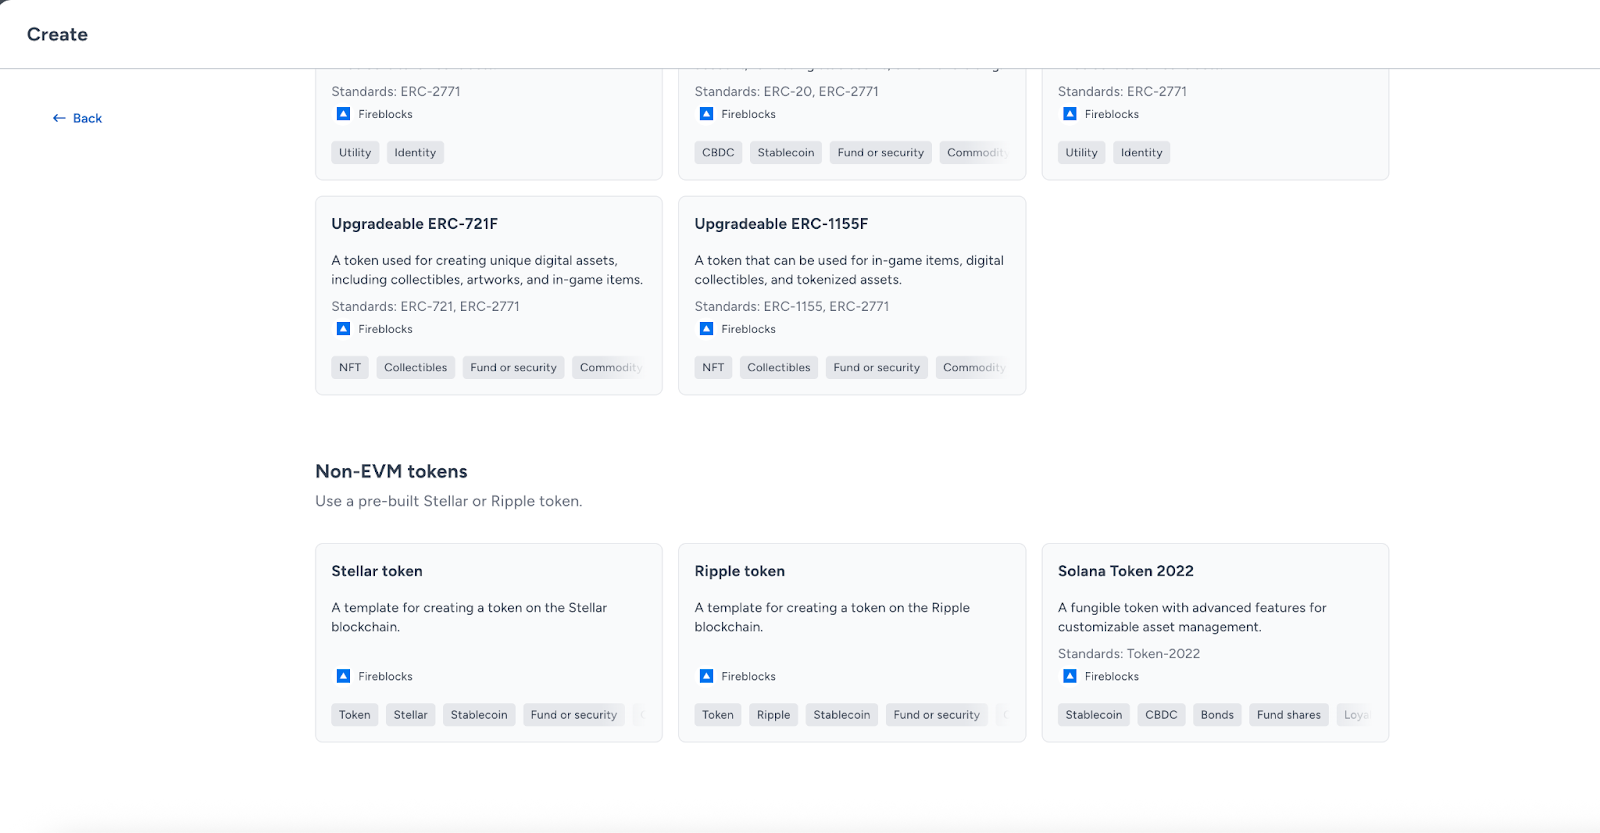Open the Upgradeable ERC-721F template card
Viewport: 1600px width, 833px height.
[x=489, y=295]
